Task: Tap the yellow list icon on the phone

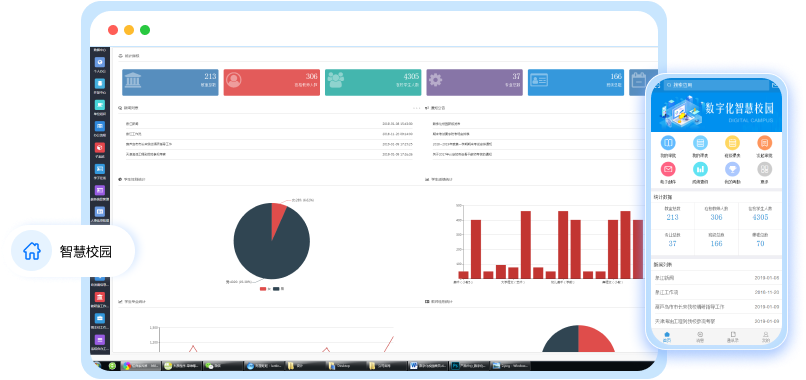Action: coord(732,142)
